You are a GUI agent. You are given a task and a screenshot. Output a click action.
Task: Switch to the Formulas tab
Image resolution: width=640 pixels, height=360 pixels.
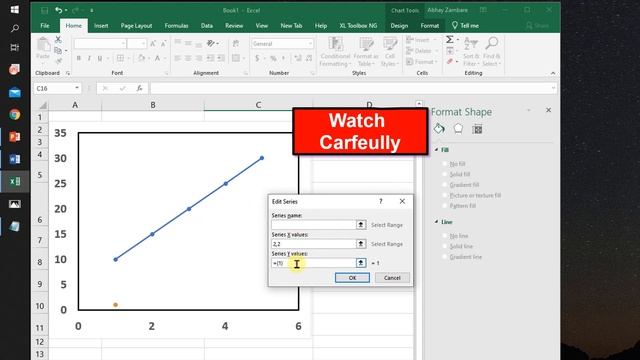point(176,25)
